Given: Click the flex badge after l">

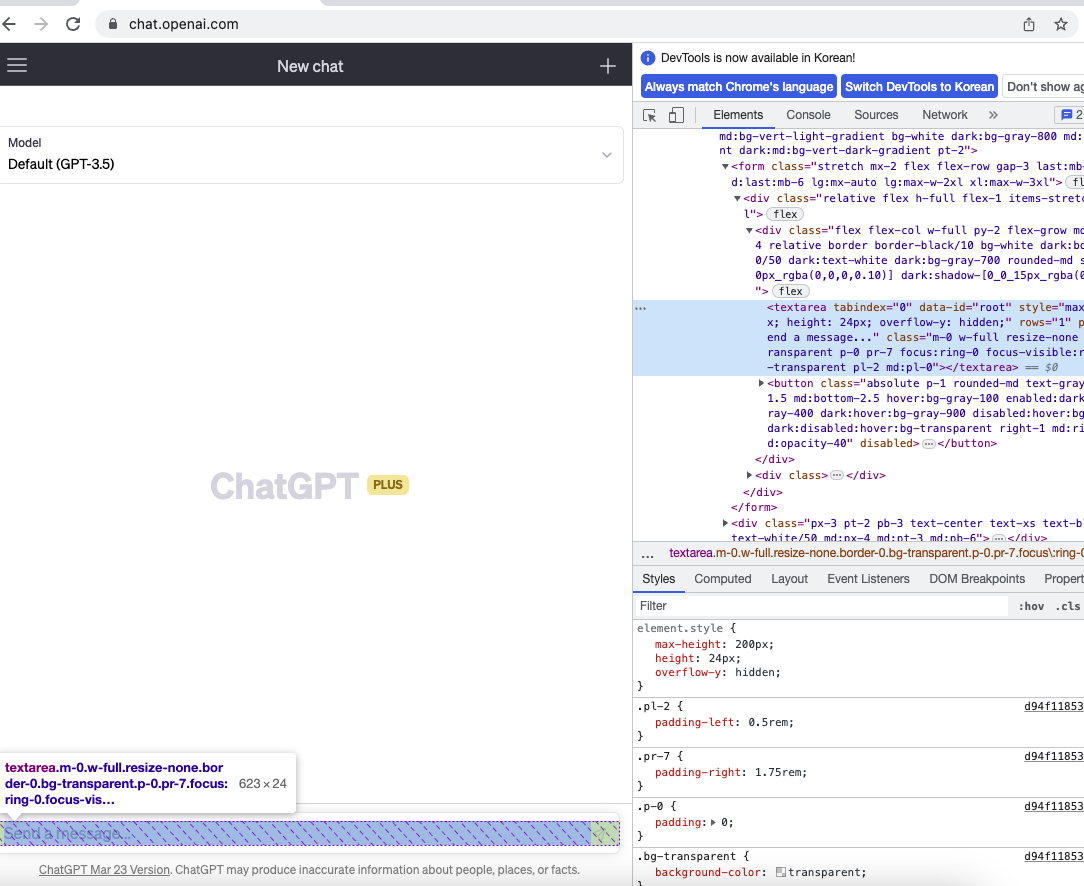Looking at the screenshot, I should tap(785, 214).
